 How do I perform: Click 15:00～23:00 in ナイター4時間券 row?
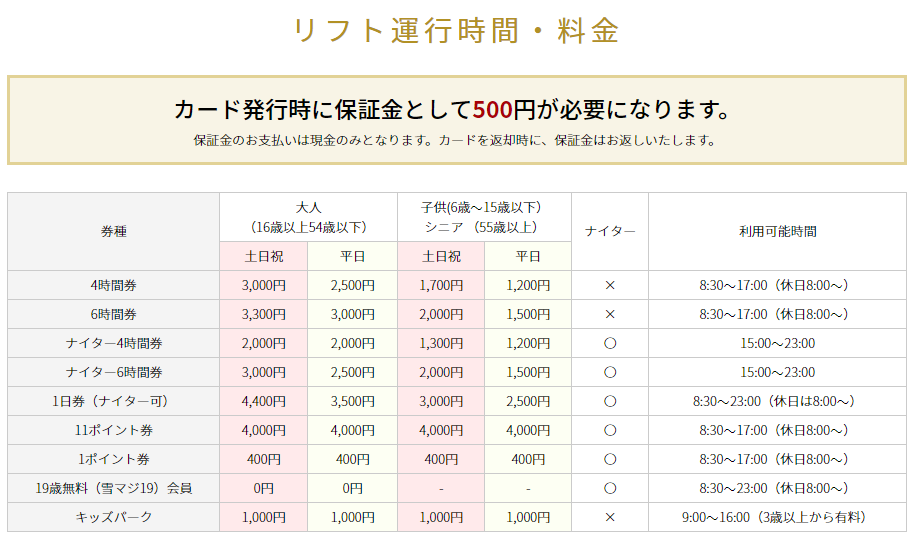click(x=777, y=344)
